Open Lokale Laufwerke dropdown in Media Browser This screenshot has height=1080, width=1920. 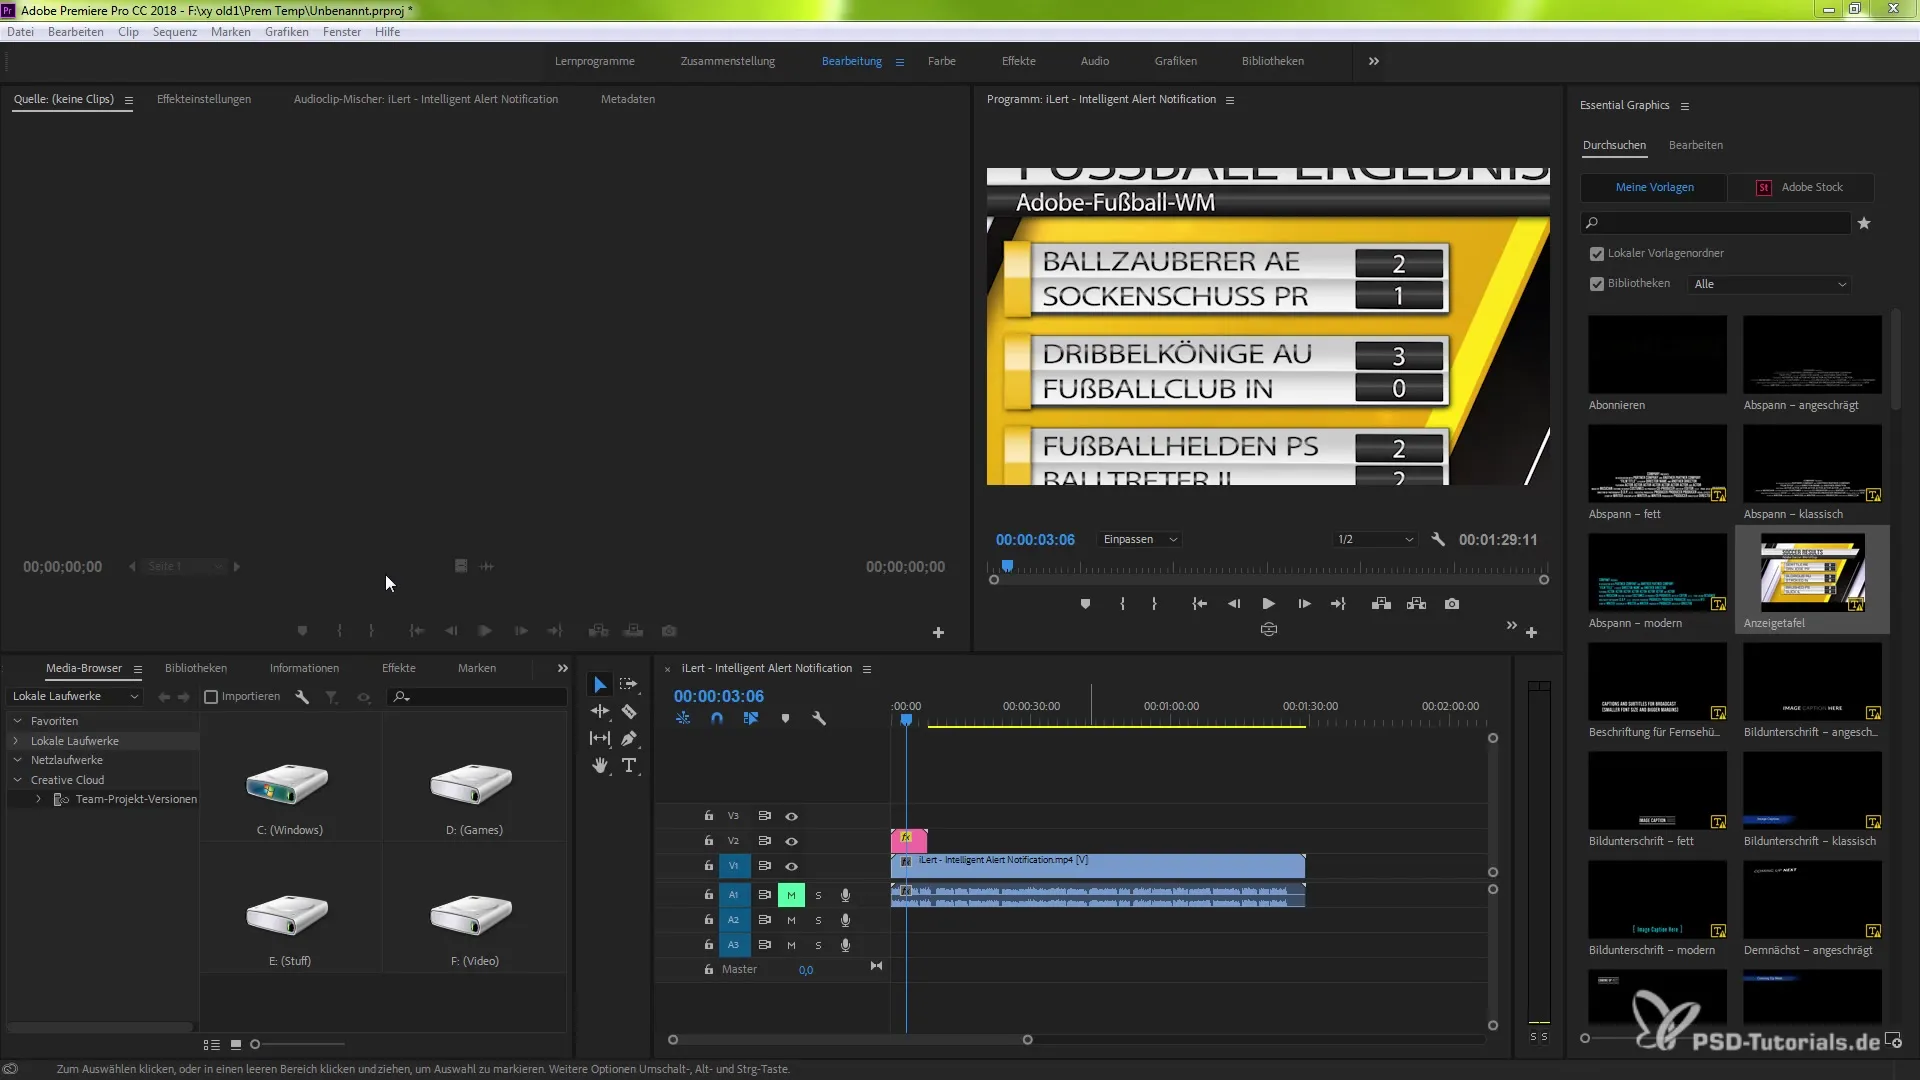(75, 696)
